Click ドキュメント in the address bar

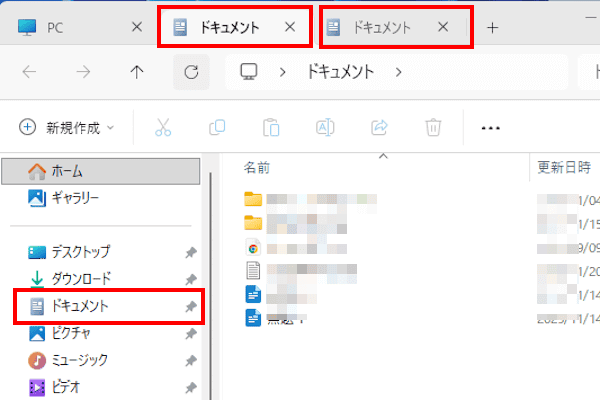tap(340, 72)
